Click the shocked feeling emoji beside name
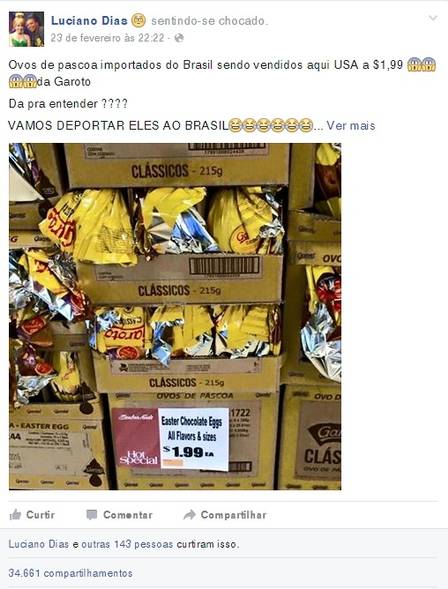The height and width of the screenshot is (589, 448). point(138,20)
